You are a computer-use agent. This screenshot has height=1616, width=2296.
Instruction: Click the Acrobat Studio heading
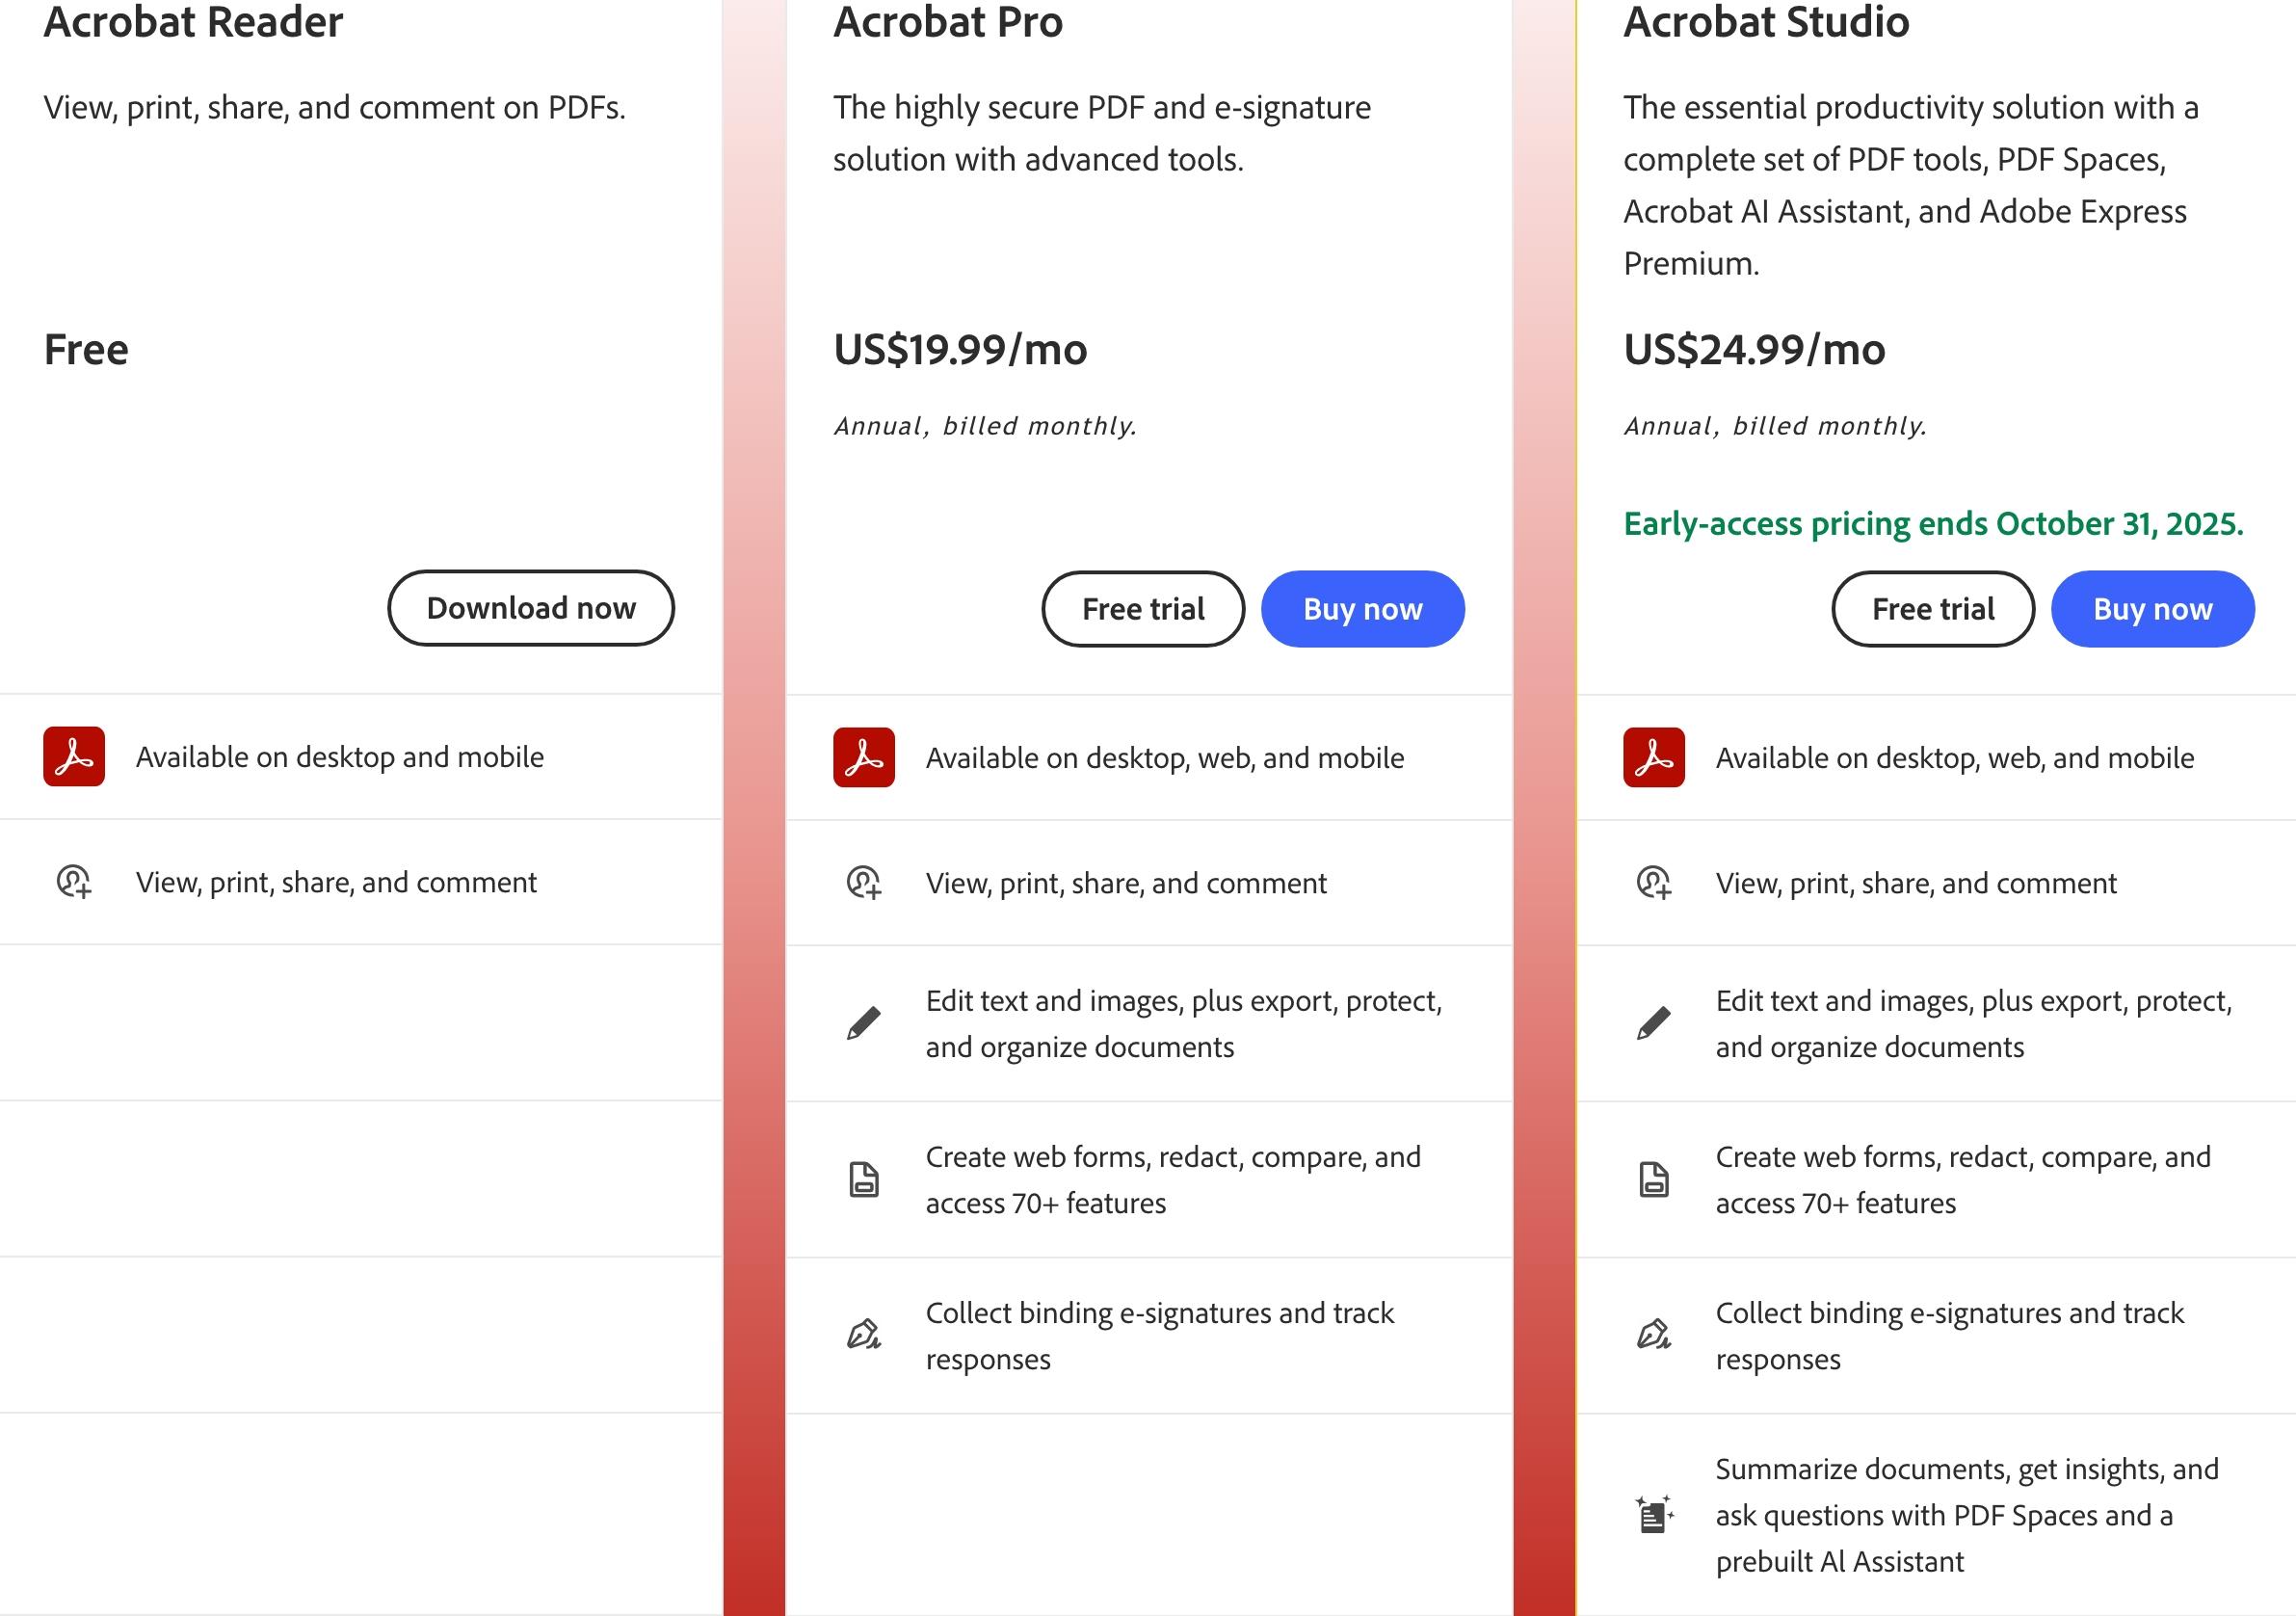(1766, 22)
